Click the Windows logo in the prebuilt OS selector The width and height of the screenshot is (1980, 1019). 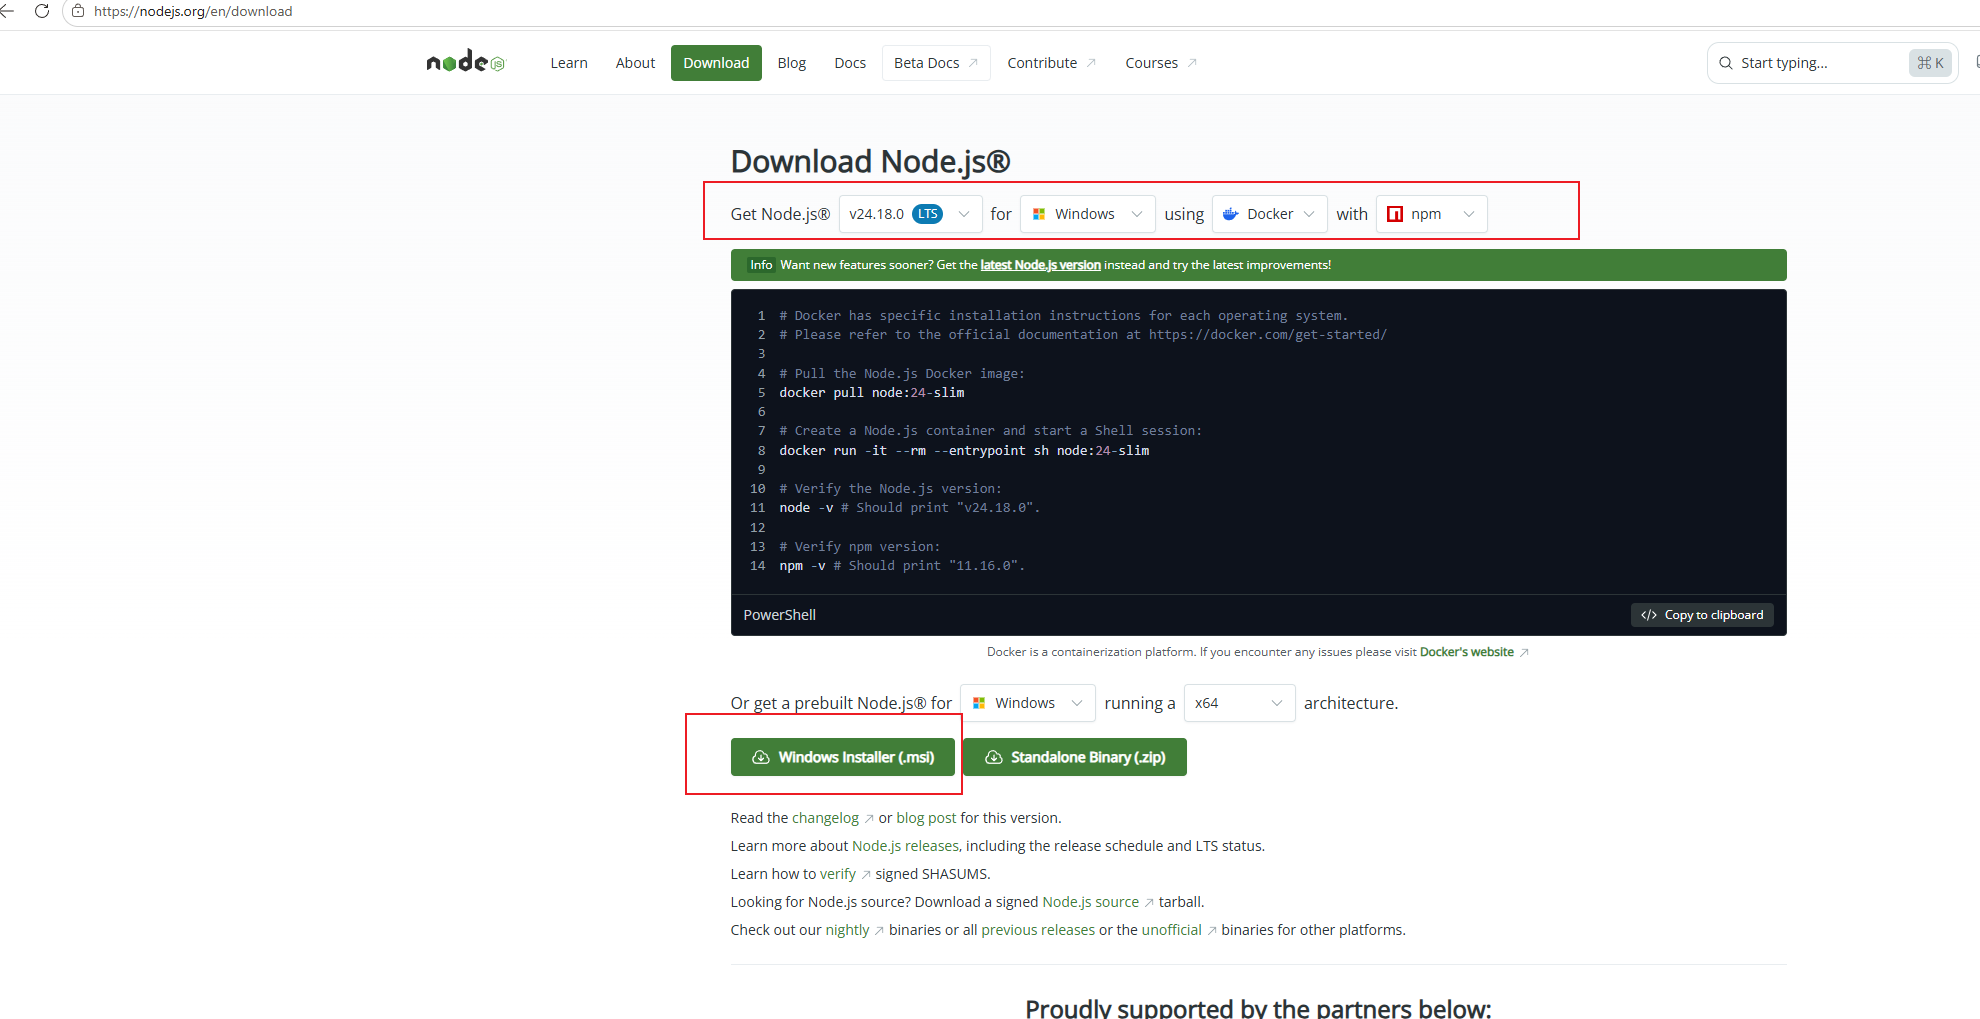click(979, 703)
